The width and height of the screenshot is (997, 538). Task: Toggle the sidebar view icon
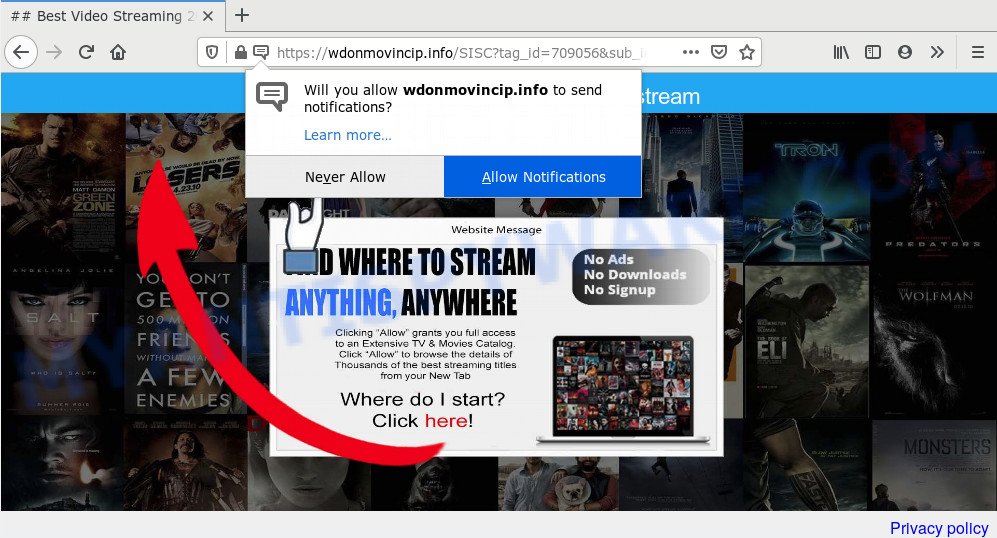873,52
